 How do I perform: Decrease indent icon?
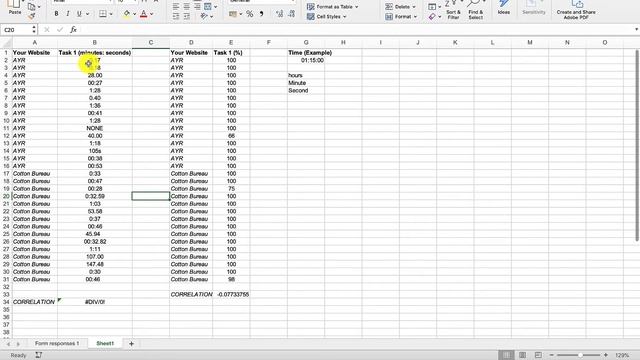pos(176,16)
